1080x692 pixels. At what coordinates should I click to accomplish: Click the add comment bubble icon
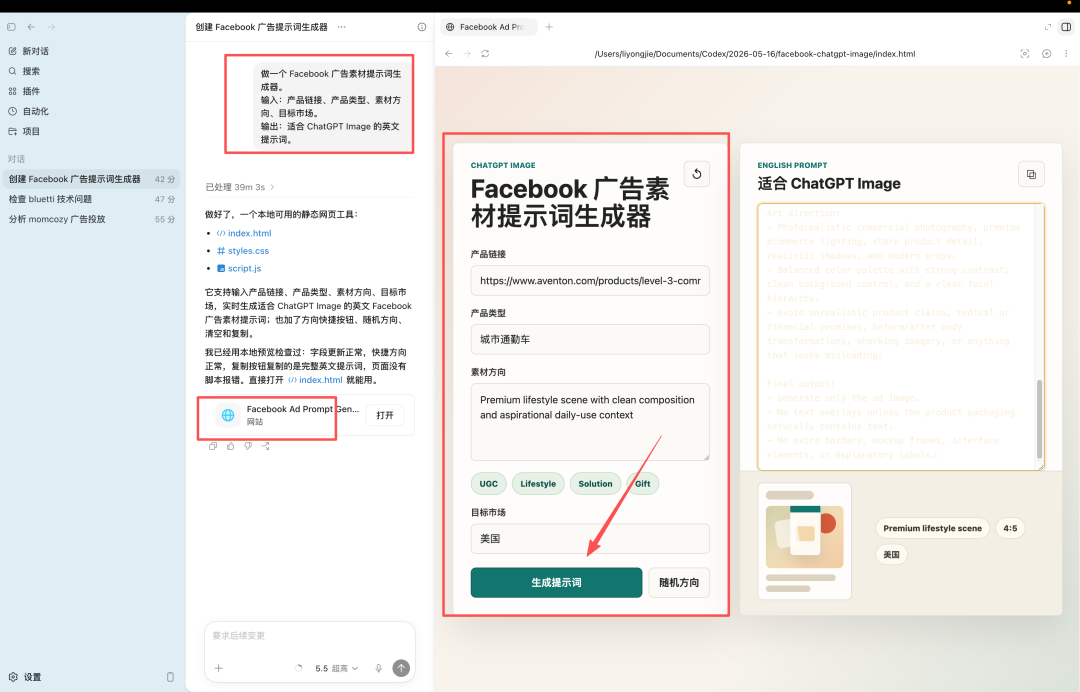pyautogui.click(x=1046, y=54)
